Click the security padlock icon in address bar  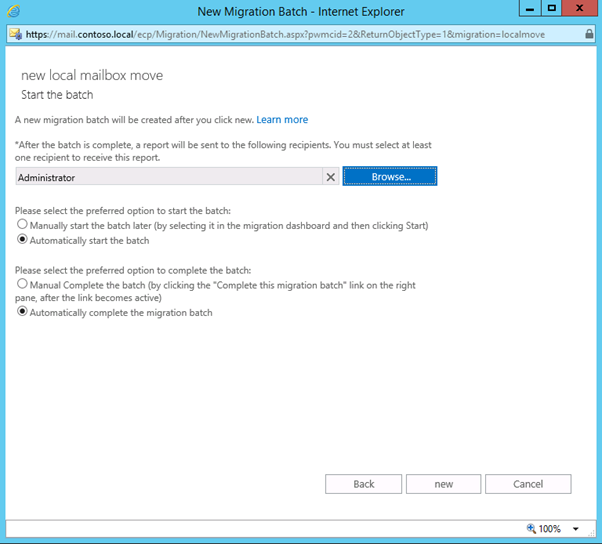point(589,34)
